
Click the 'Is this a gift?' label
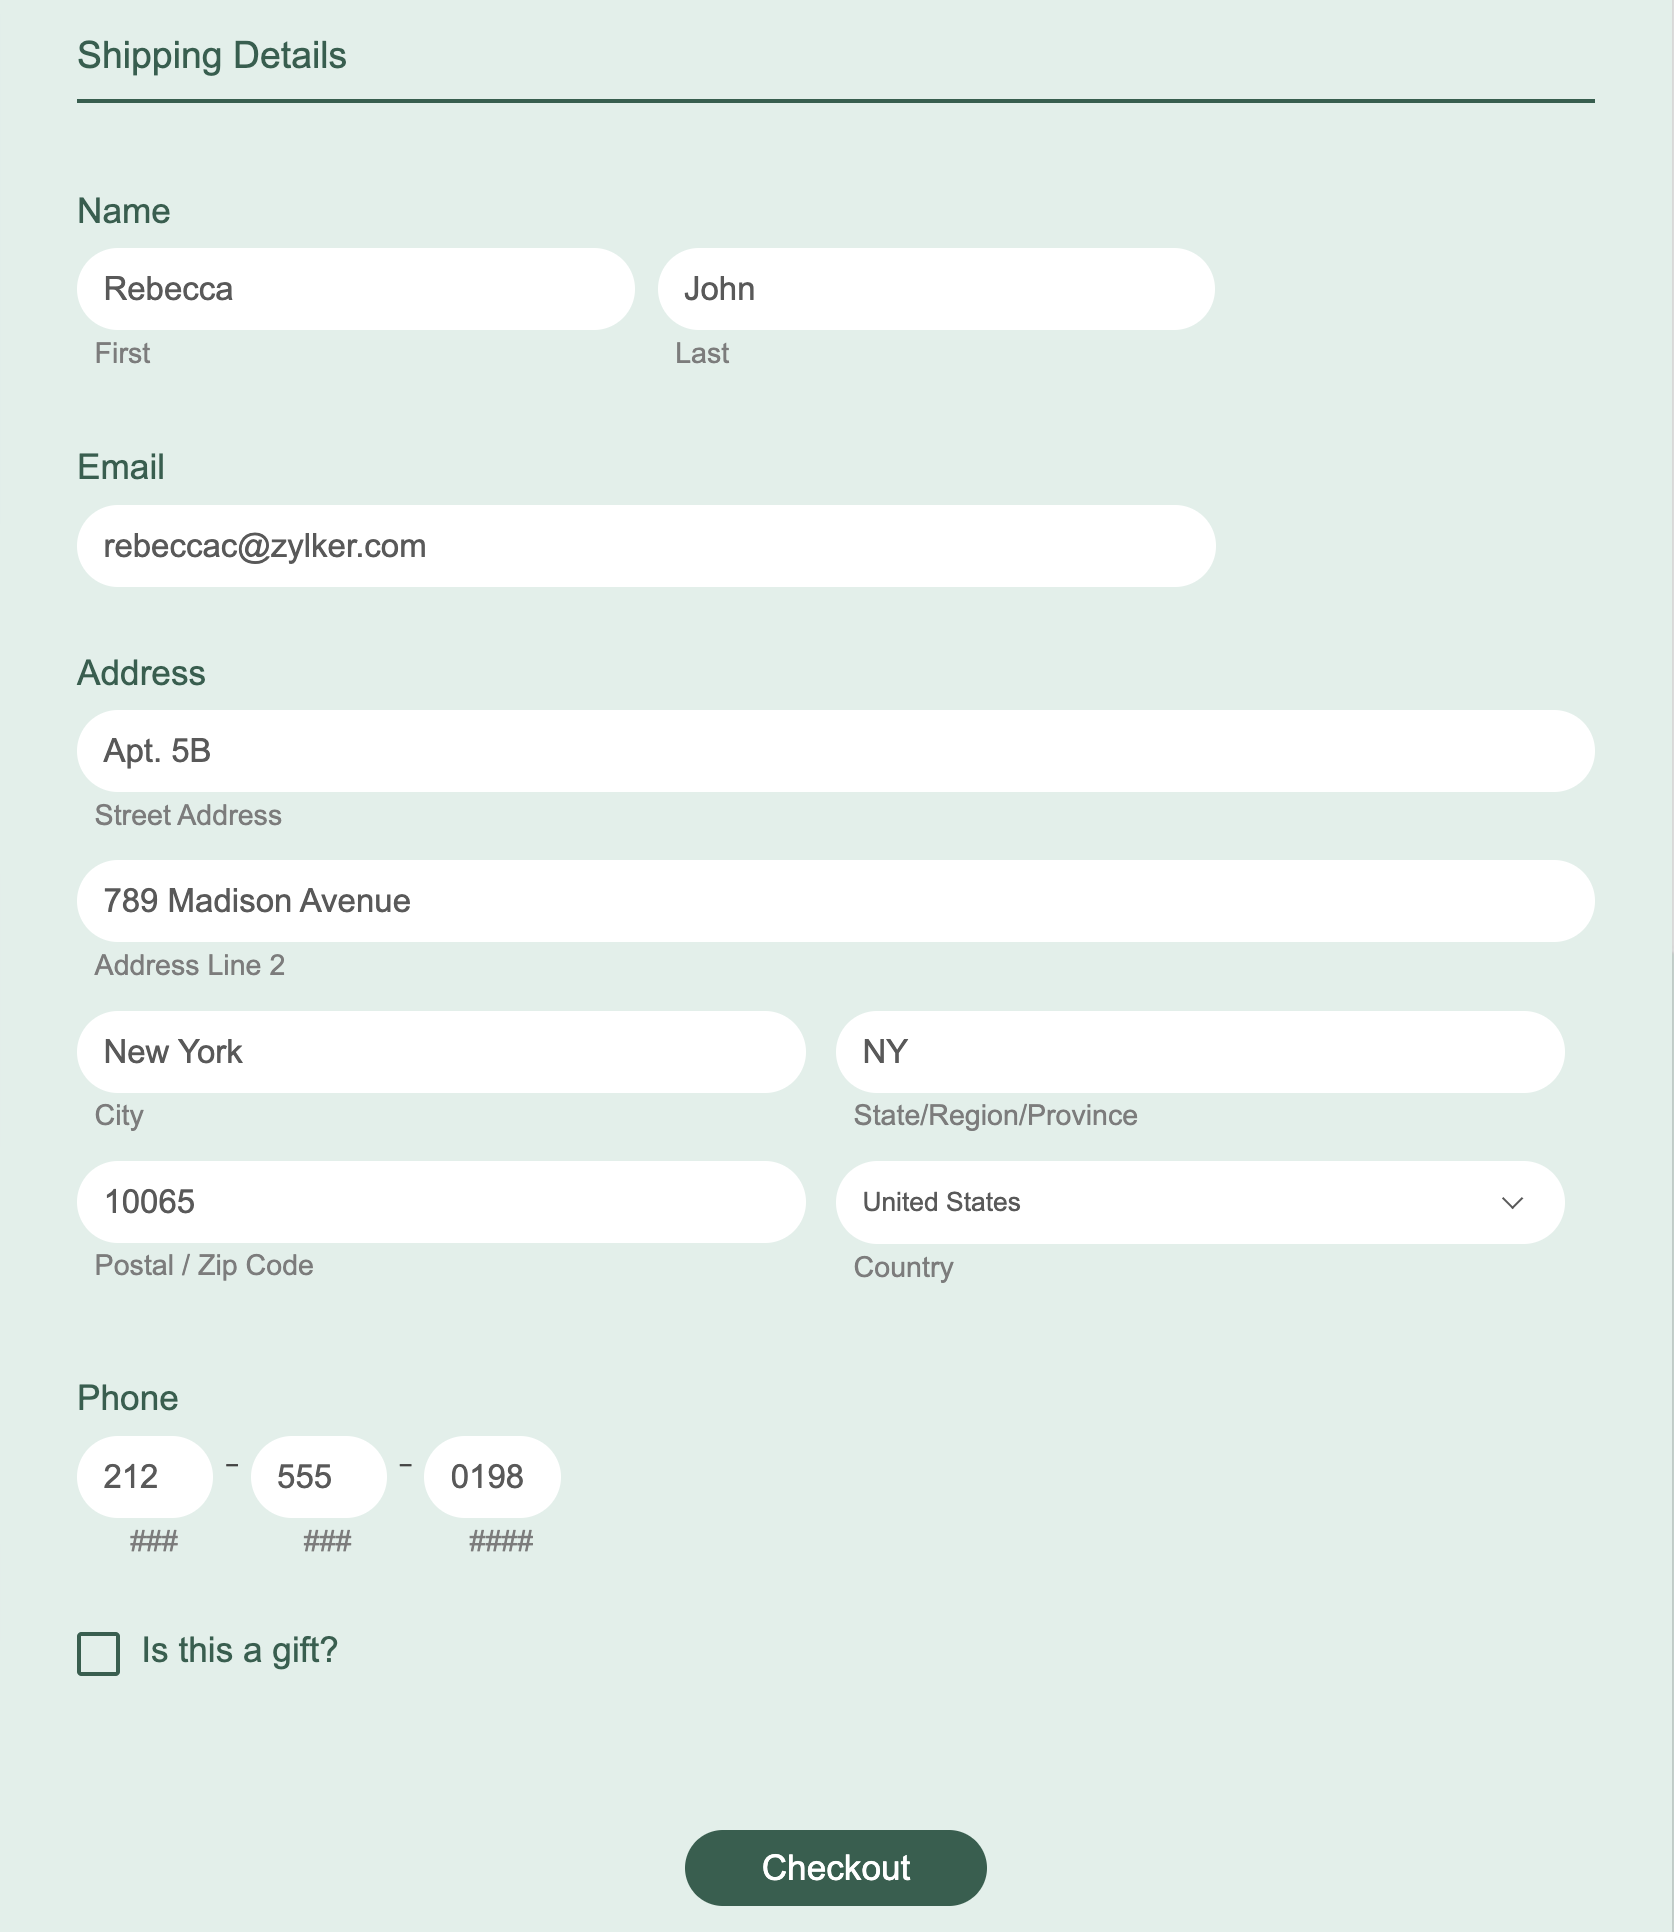240,1650
